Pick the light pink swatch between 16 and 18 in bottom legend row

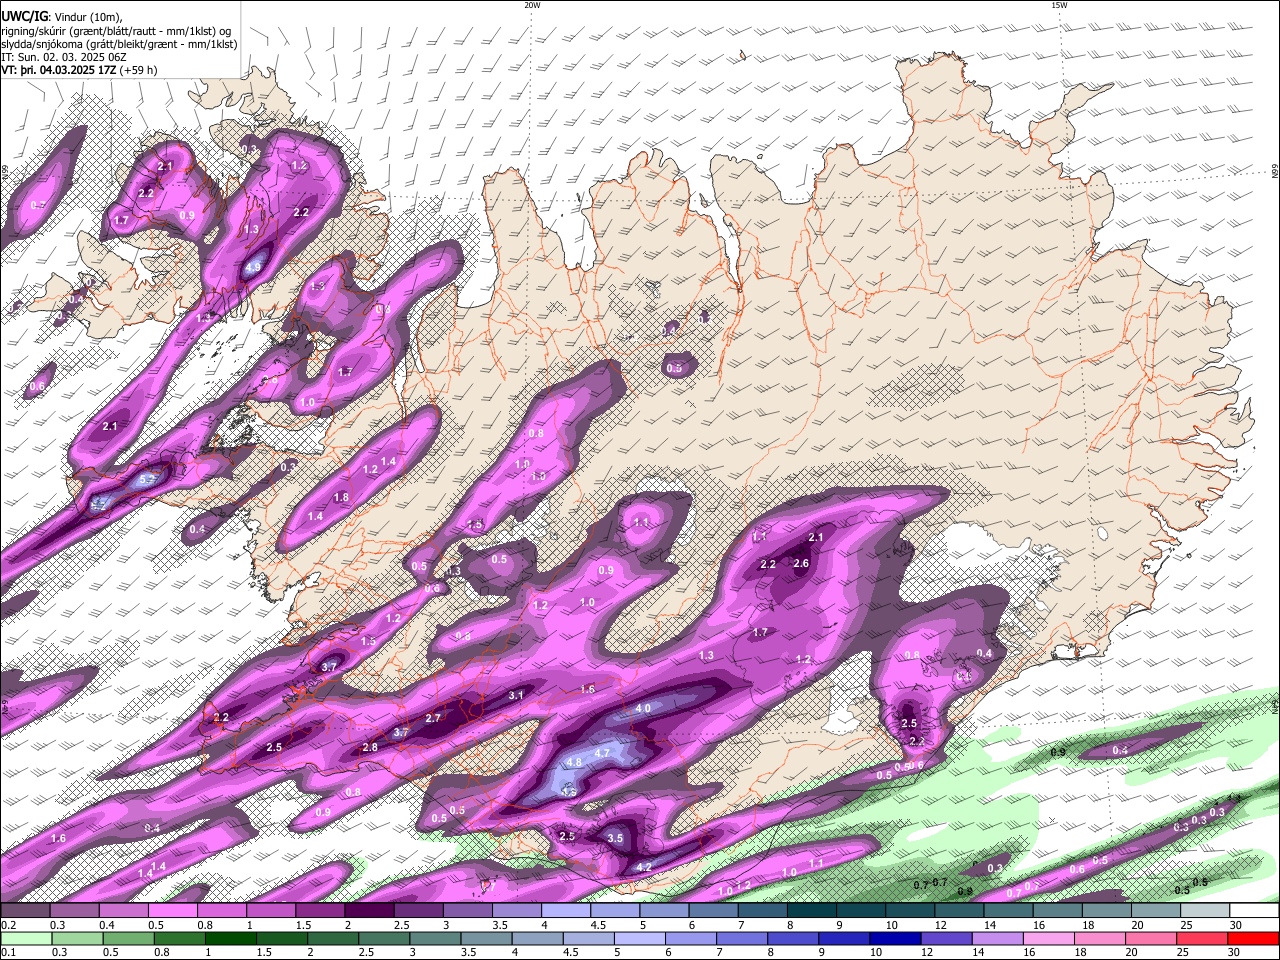point(1049,939)
